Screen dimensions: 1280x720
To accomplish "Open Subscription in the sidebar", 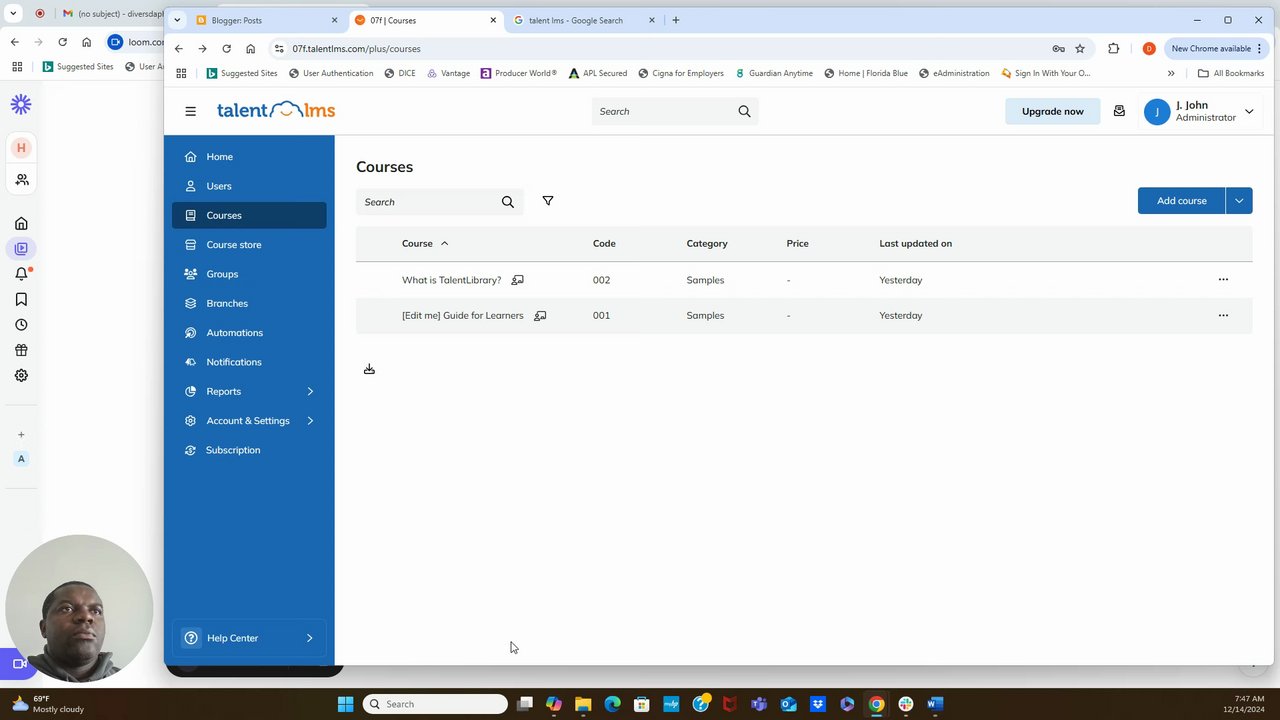I will point(249,450).
